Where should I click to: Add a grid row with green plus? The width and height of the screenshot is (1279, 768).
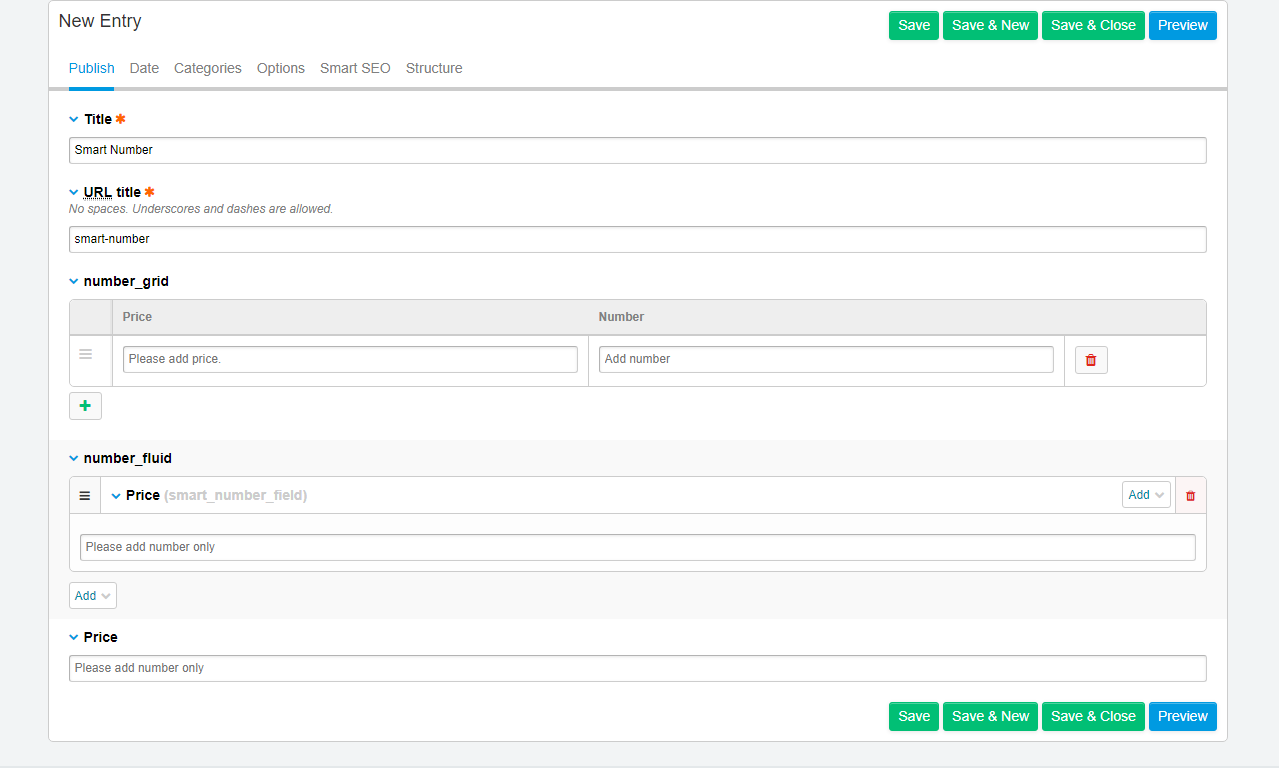(85, 406)
